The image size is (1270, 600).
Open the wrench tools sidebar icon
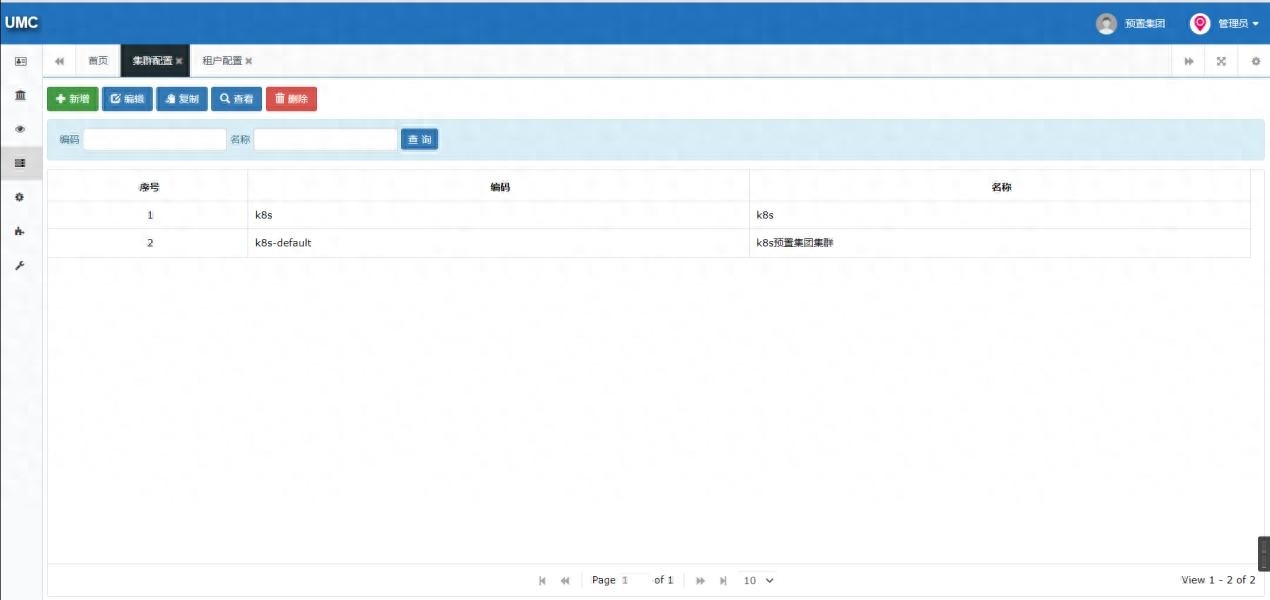[x=20, y=266]
